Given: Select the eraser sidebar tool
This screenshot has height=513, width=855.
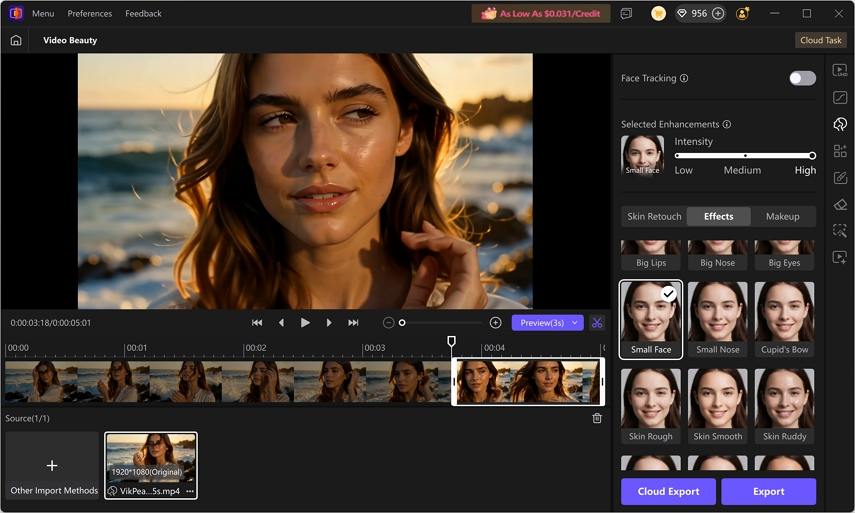Looking at the screenshot, I should coord(840,204).
